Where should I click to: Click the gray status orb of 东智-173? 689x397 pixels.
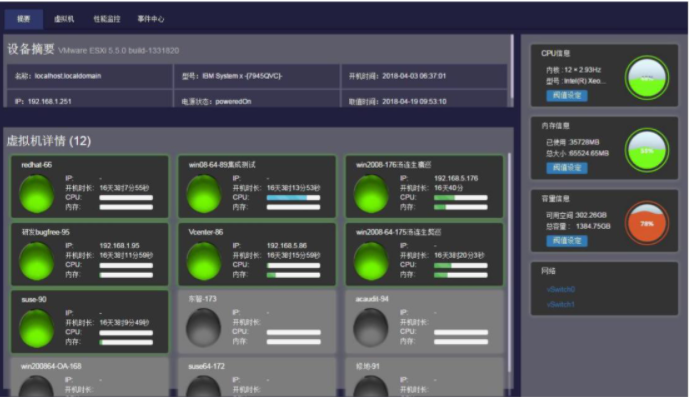pyautogui.click(x=203, y=328)
